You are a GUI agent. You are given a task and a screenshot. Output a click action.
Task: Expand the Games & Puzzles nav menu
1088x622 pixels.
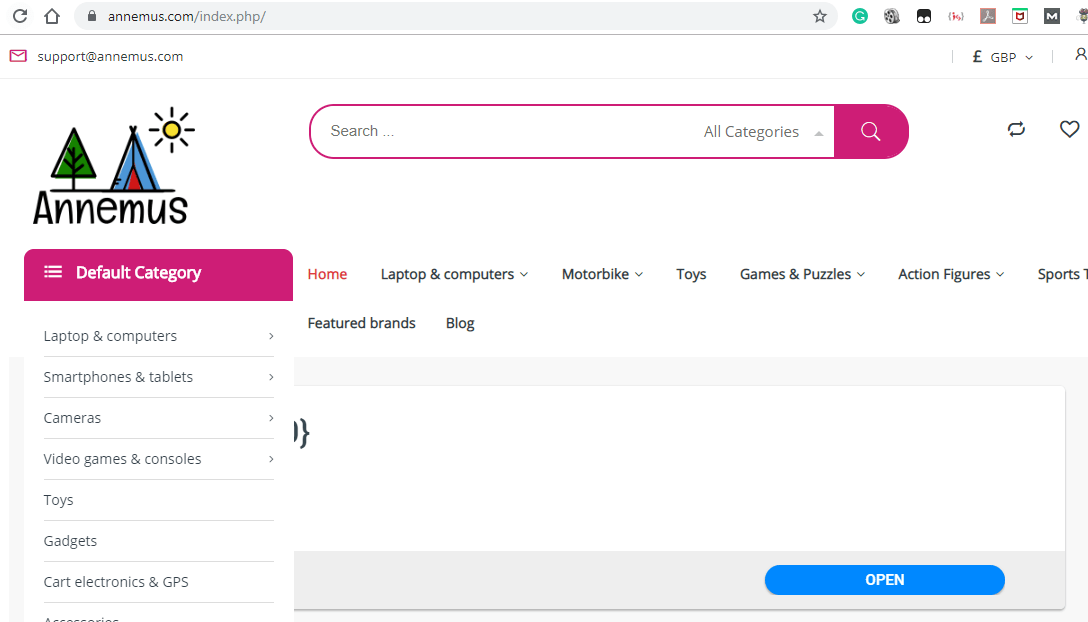[x=803, y=274]
